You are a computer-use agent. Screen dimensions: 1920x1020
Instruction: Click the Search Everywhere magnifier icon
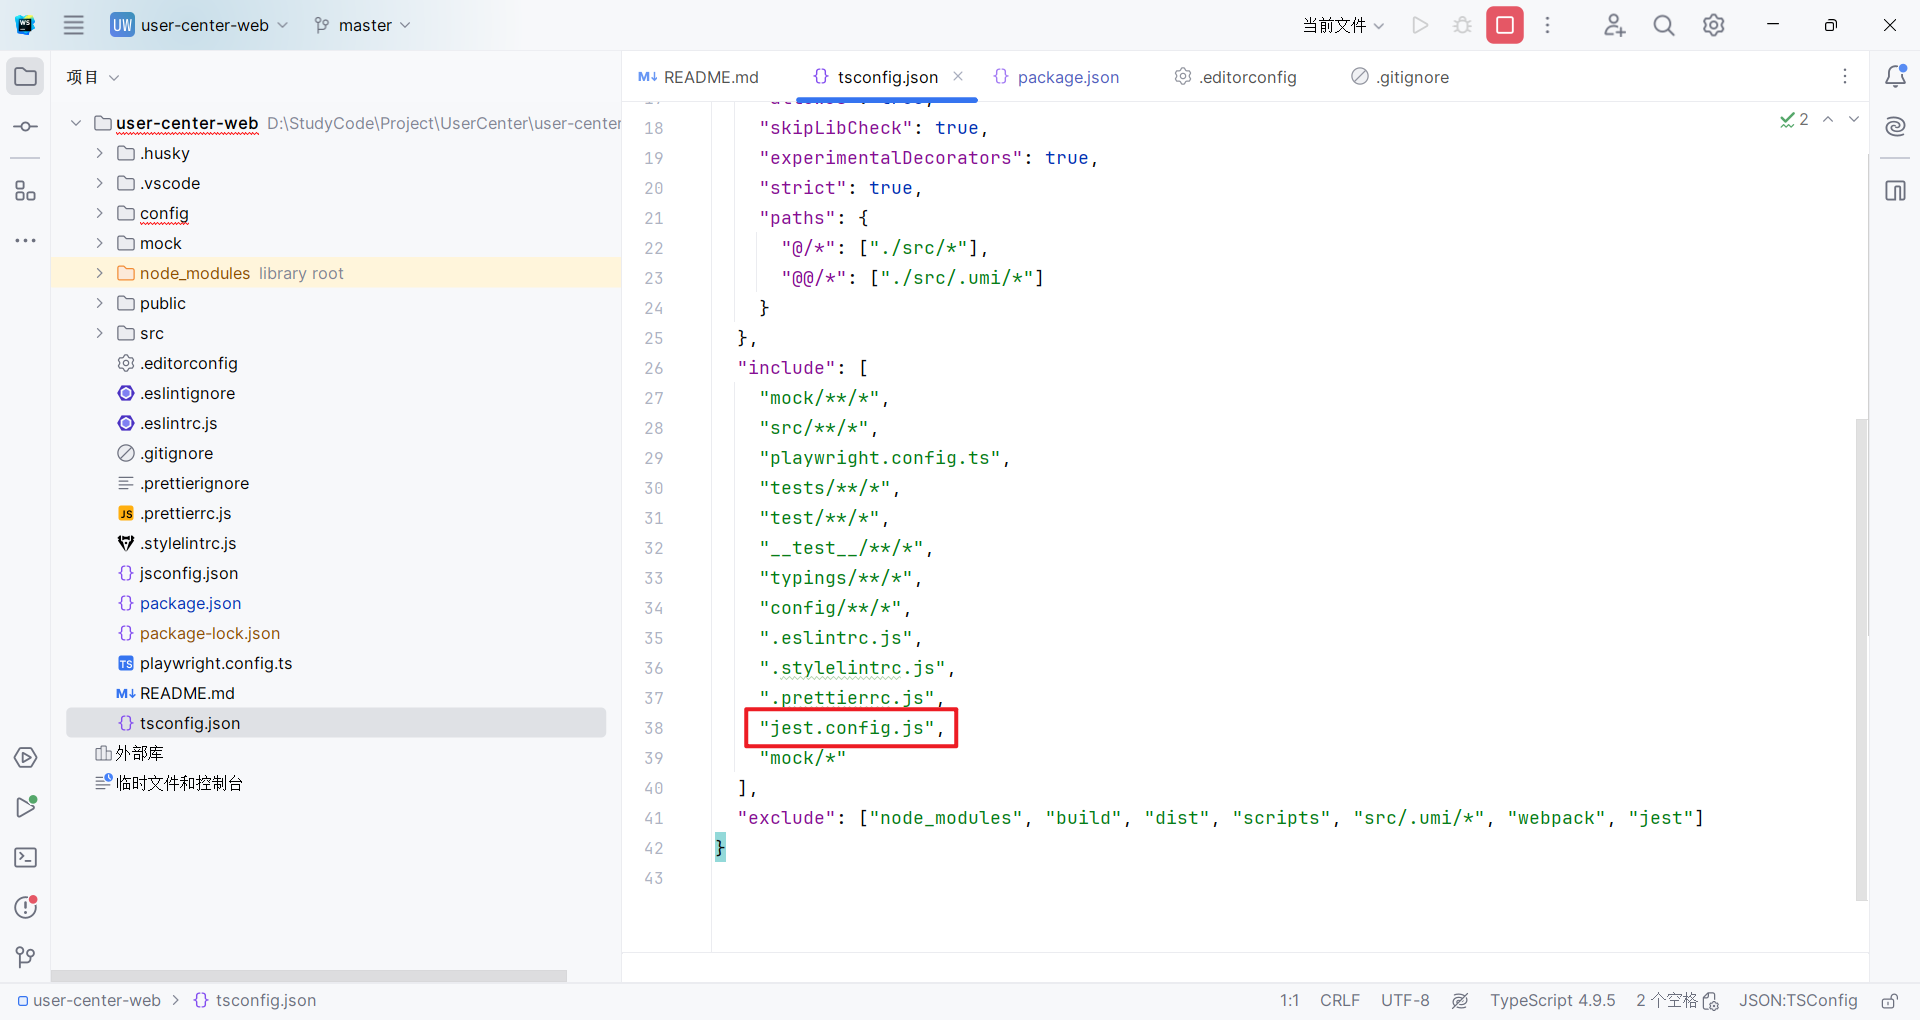click(x=1663, y=26)
